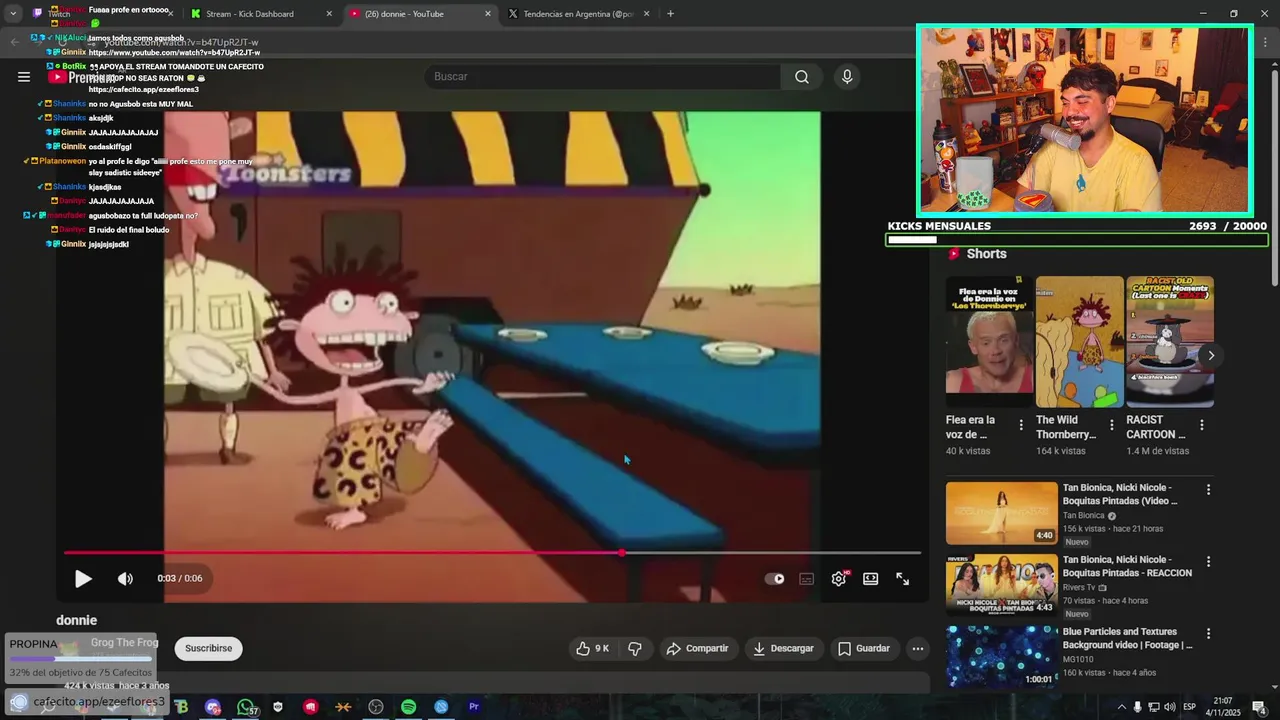Start voice search with microphone icon
This screenshot has width=1280, height=720.
(x=847, y=76)
